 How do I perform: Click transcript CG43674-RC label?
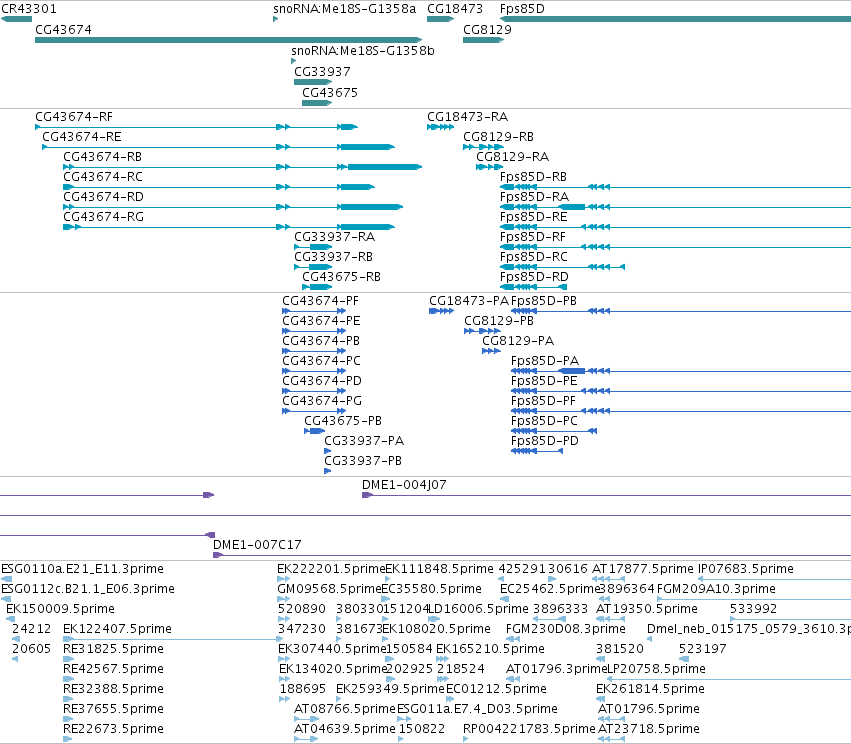[x=103, y=177]
